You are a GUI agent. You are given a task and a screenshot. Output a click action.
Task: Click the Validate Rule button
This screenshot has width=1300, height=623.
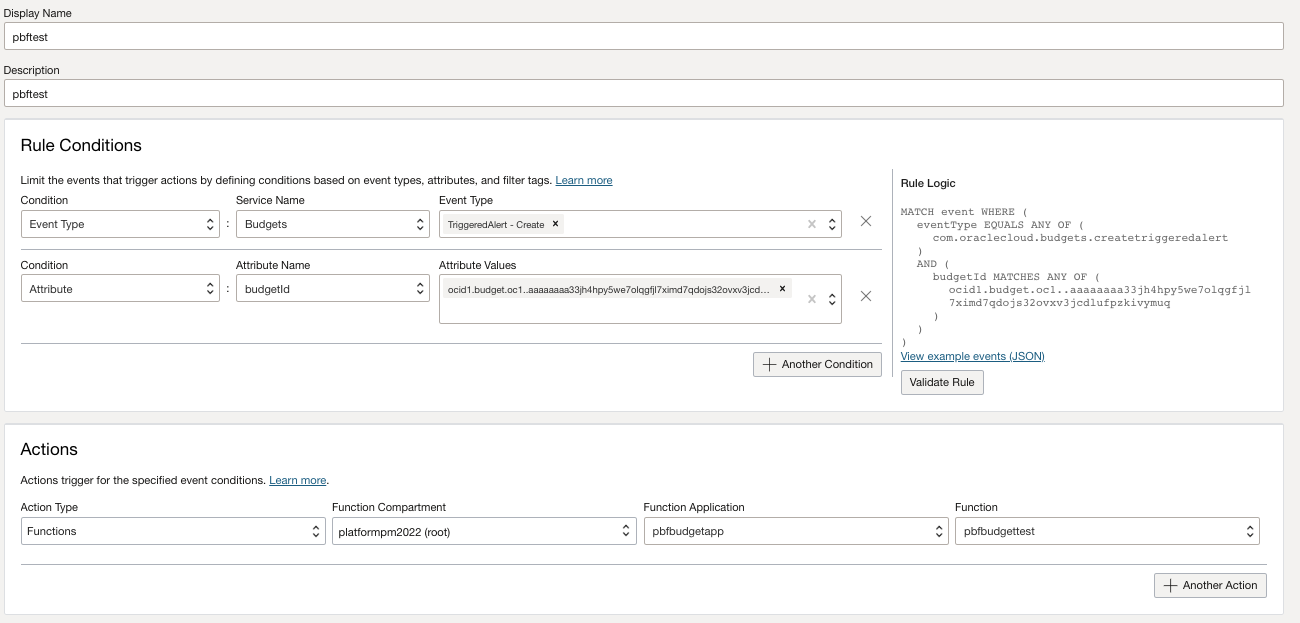[x=941, y=382]
